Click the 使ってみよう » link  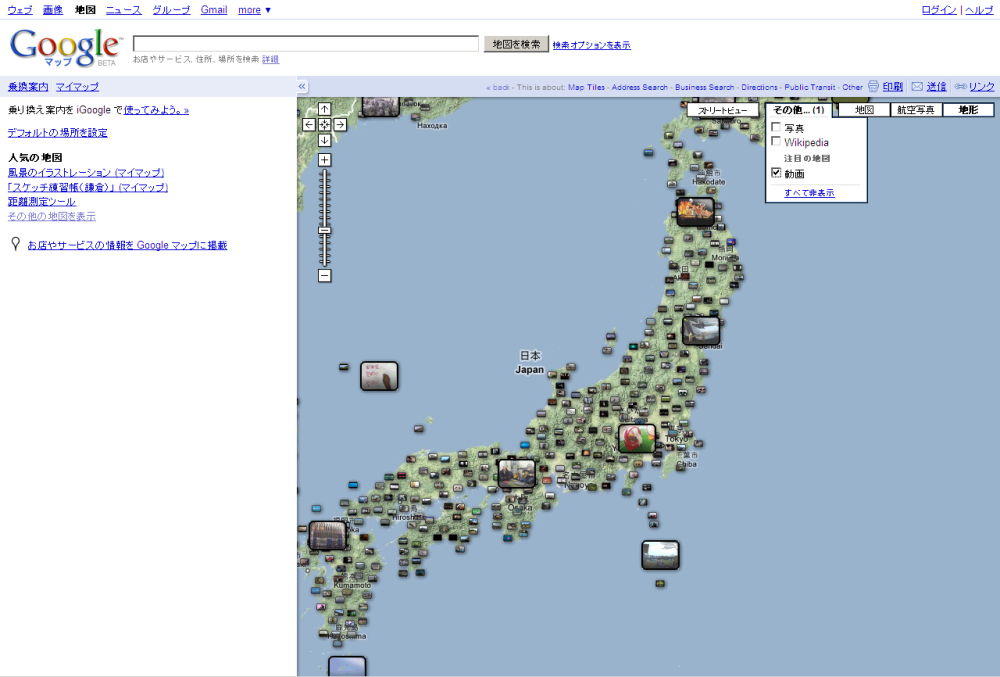pos(156,110)
